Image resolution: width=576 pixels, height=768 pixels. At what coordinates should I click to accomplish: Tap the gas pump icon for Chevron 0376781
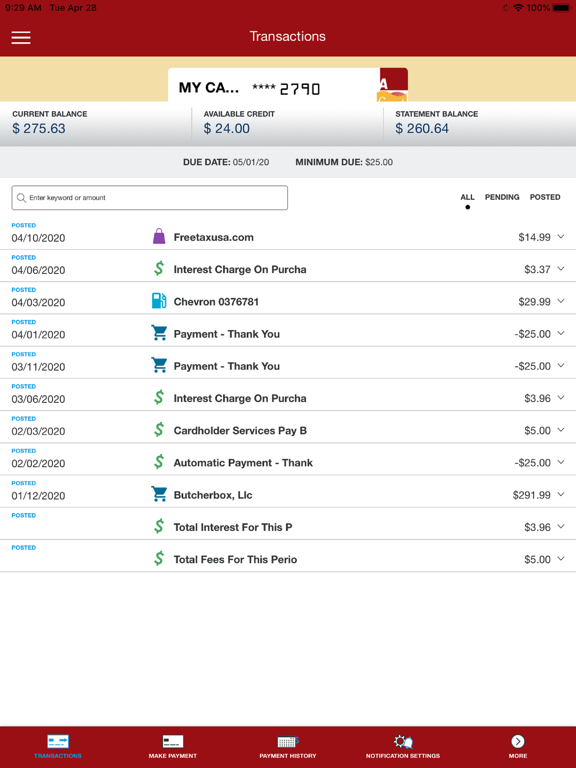point(159,301)
